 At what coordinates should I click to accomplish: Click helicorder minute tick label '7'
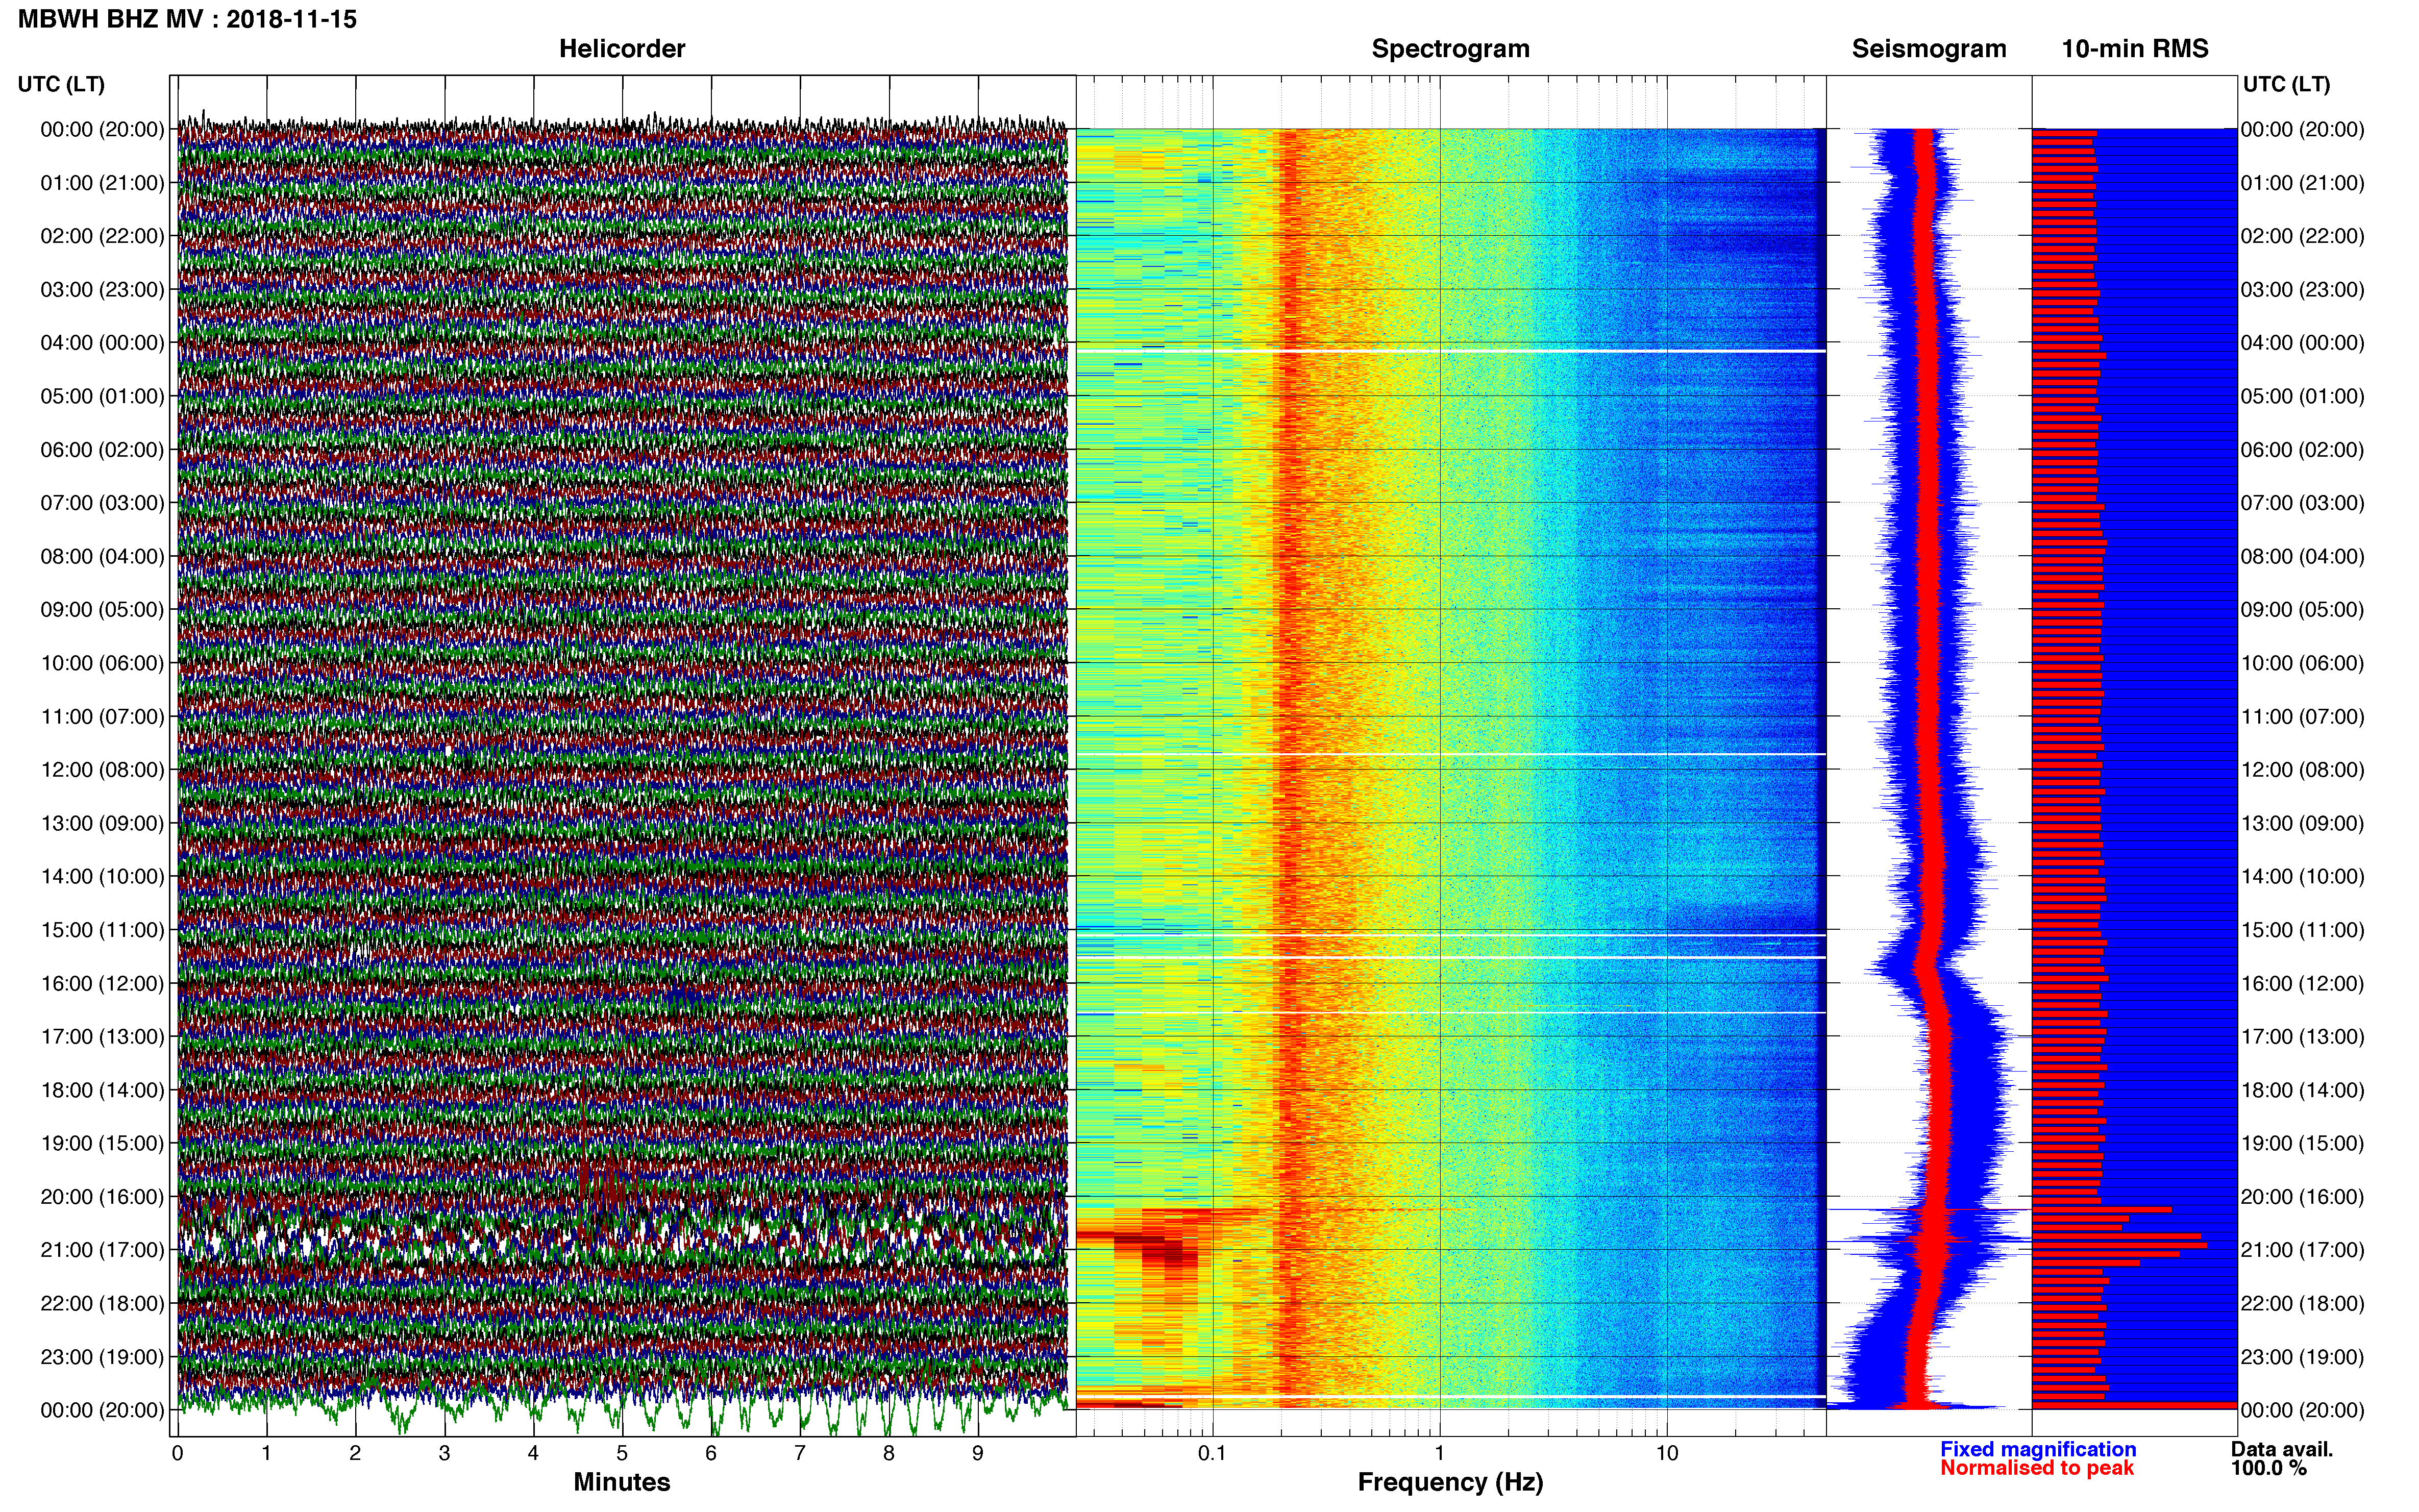(x=800, y=1453)
